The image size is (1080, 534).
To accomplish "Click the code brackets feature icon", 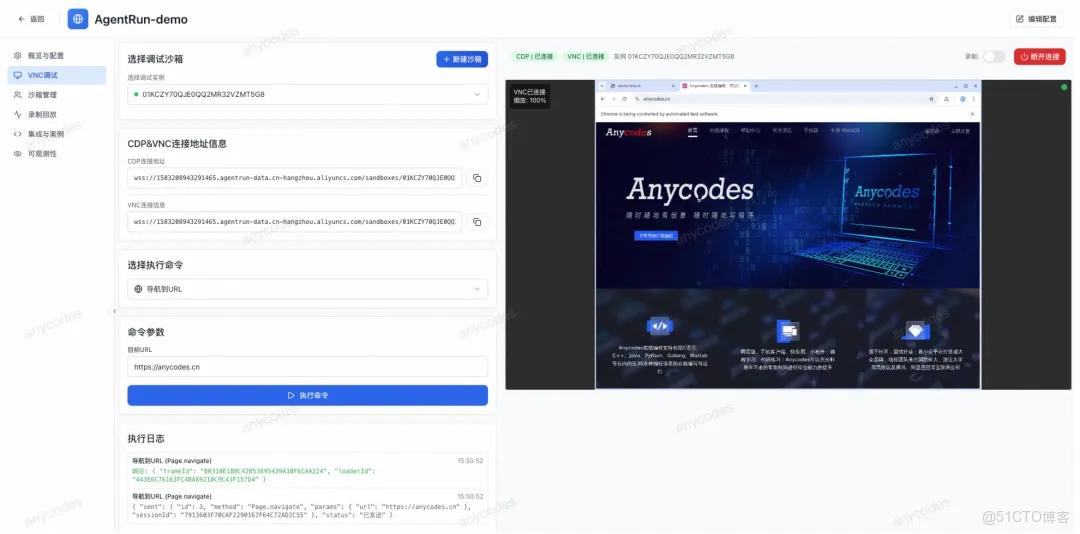I will (x=660, y=327).
